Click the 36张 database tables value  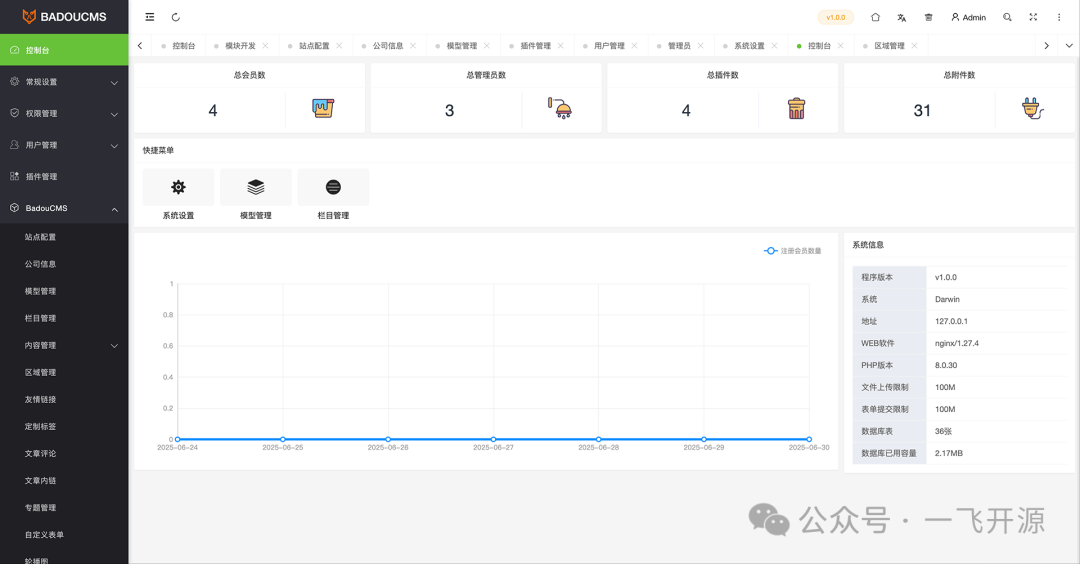[943, 431]
